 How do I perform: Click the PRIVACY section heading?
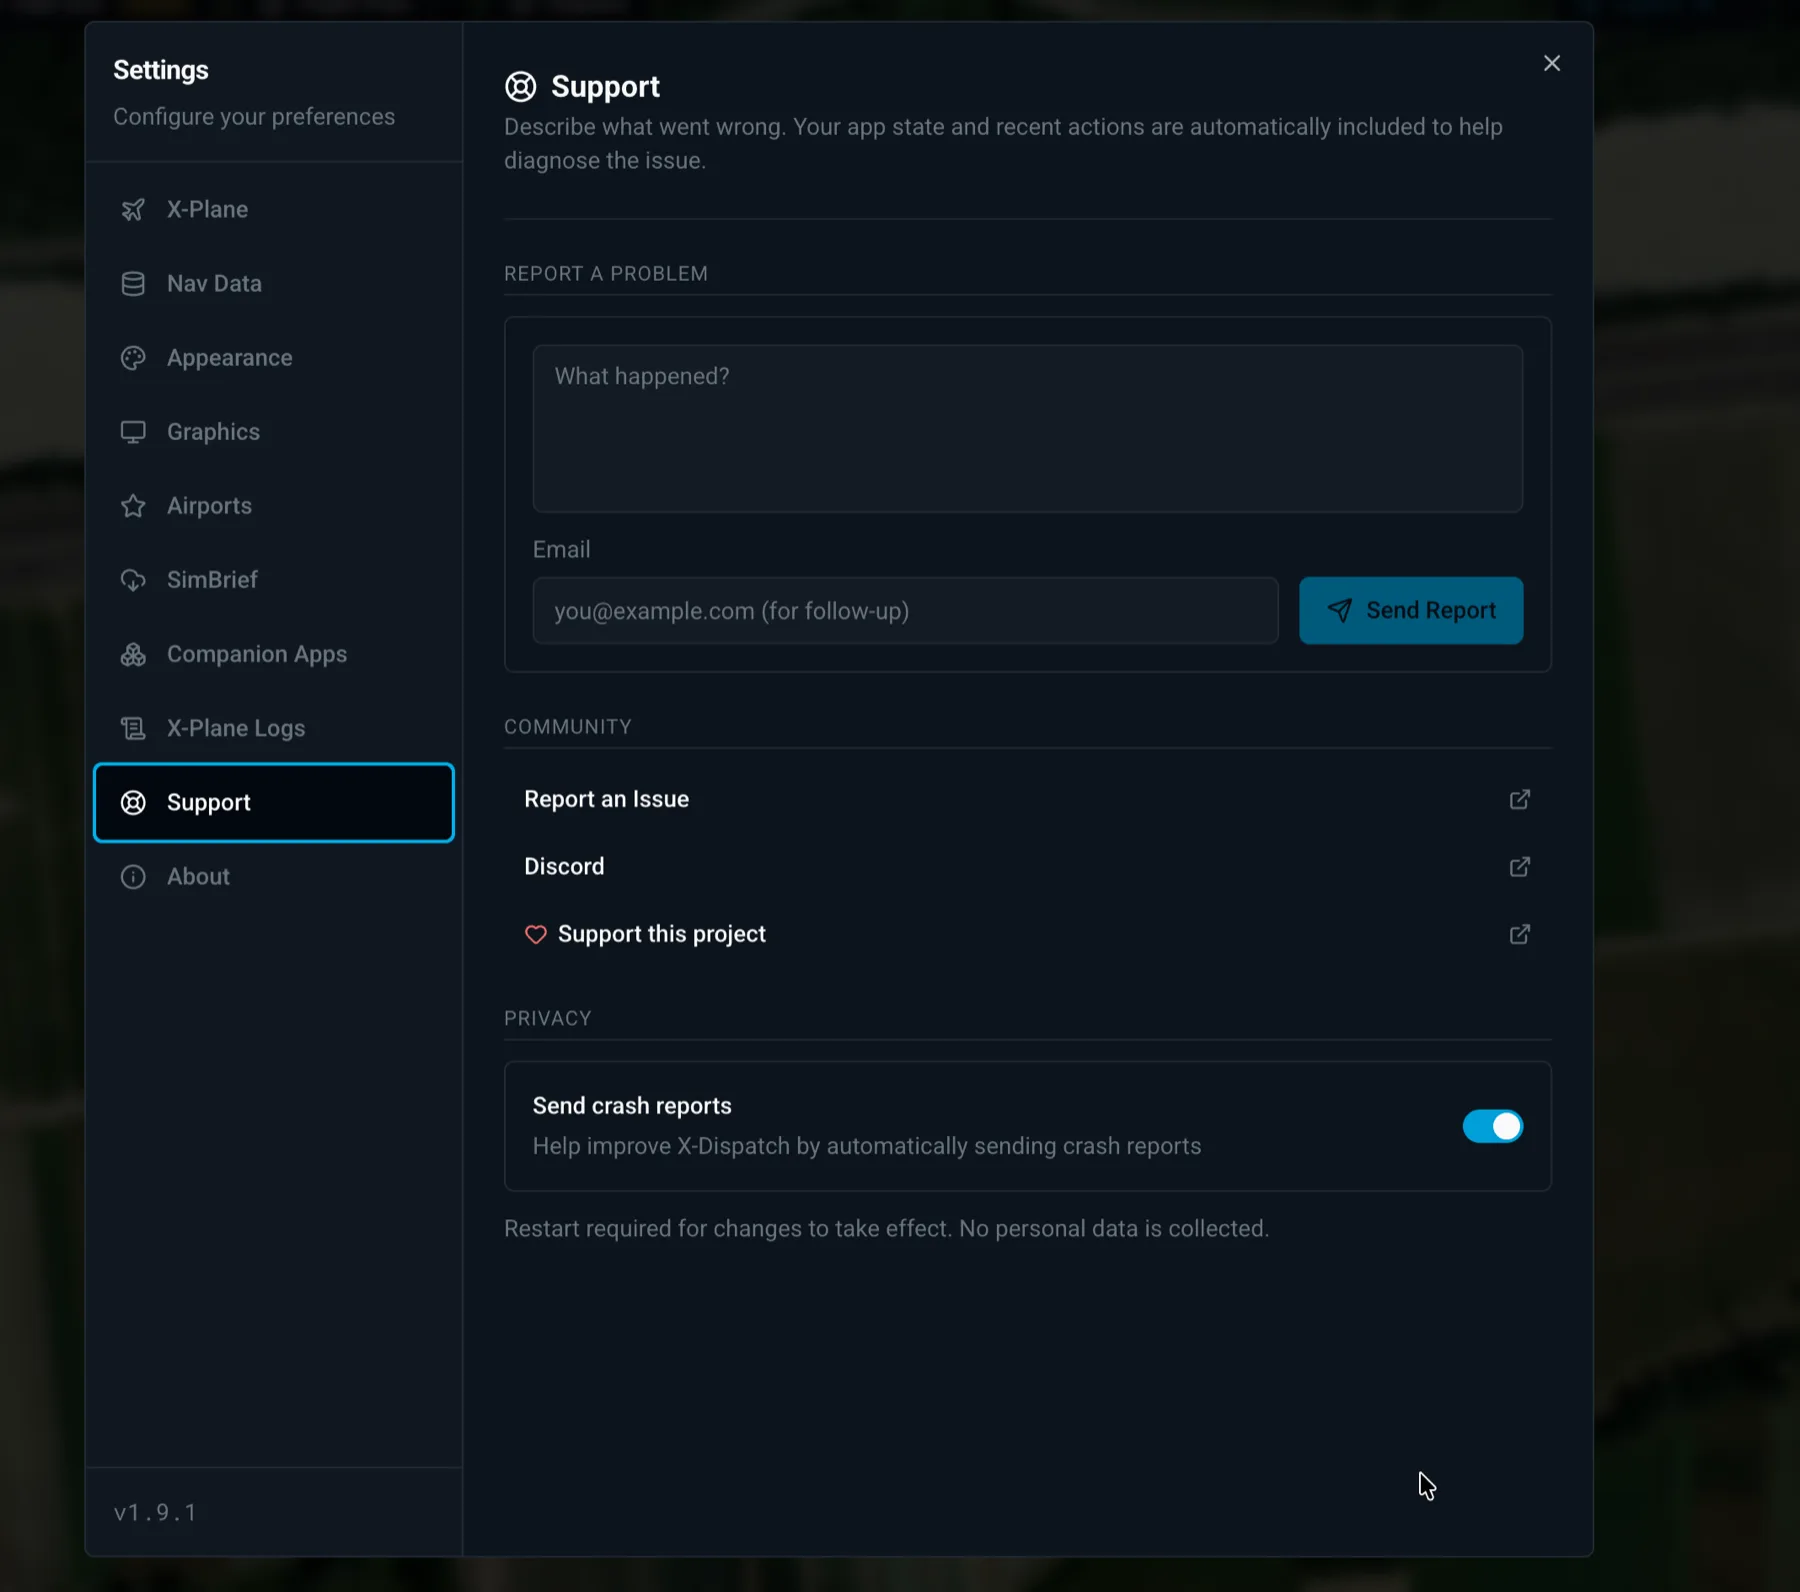pyautogui.click(x=548, y=1018)
